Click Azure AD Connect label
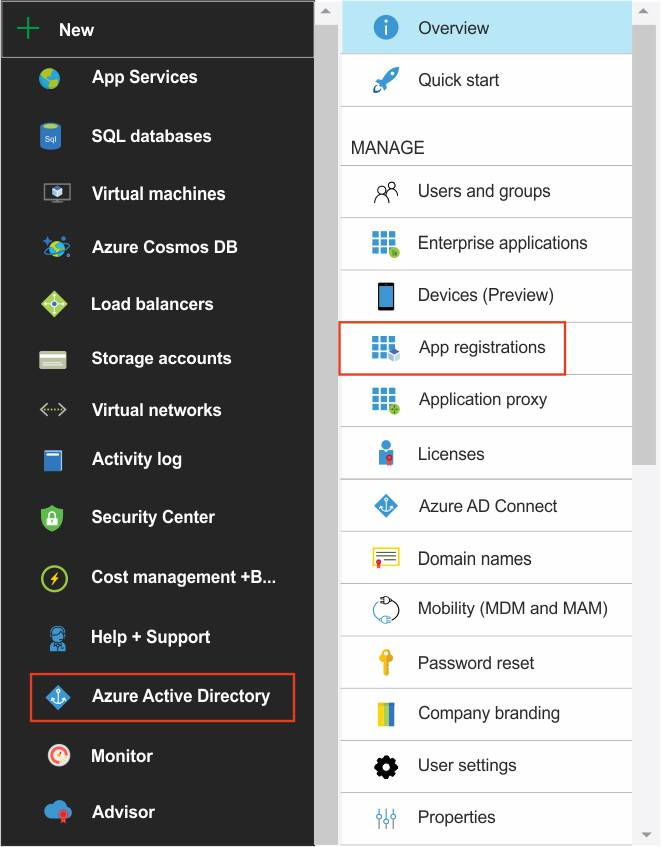Screen dimensions: 661x847 click(488, 506)
